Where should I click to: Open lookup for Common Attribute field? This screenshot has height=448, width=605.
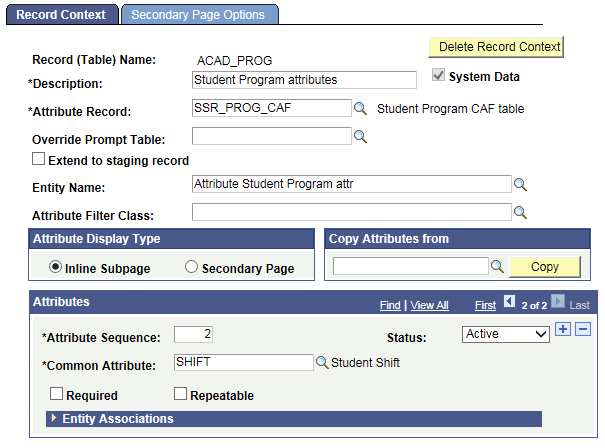coord(322,362)
